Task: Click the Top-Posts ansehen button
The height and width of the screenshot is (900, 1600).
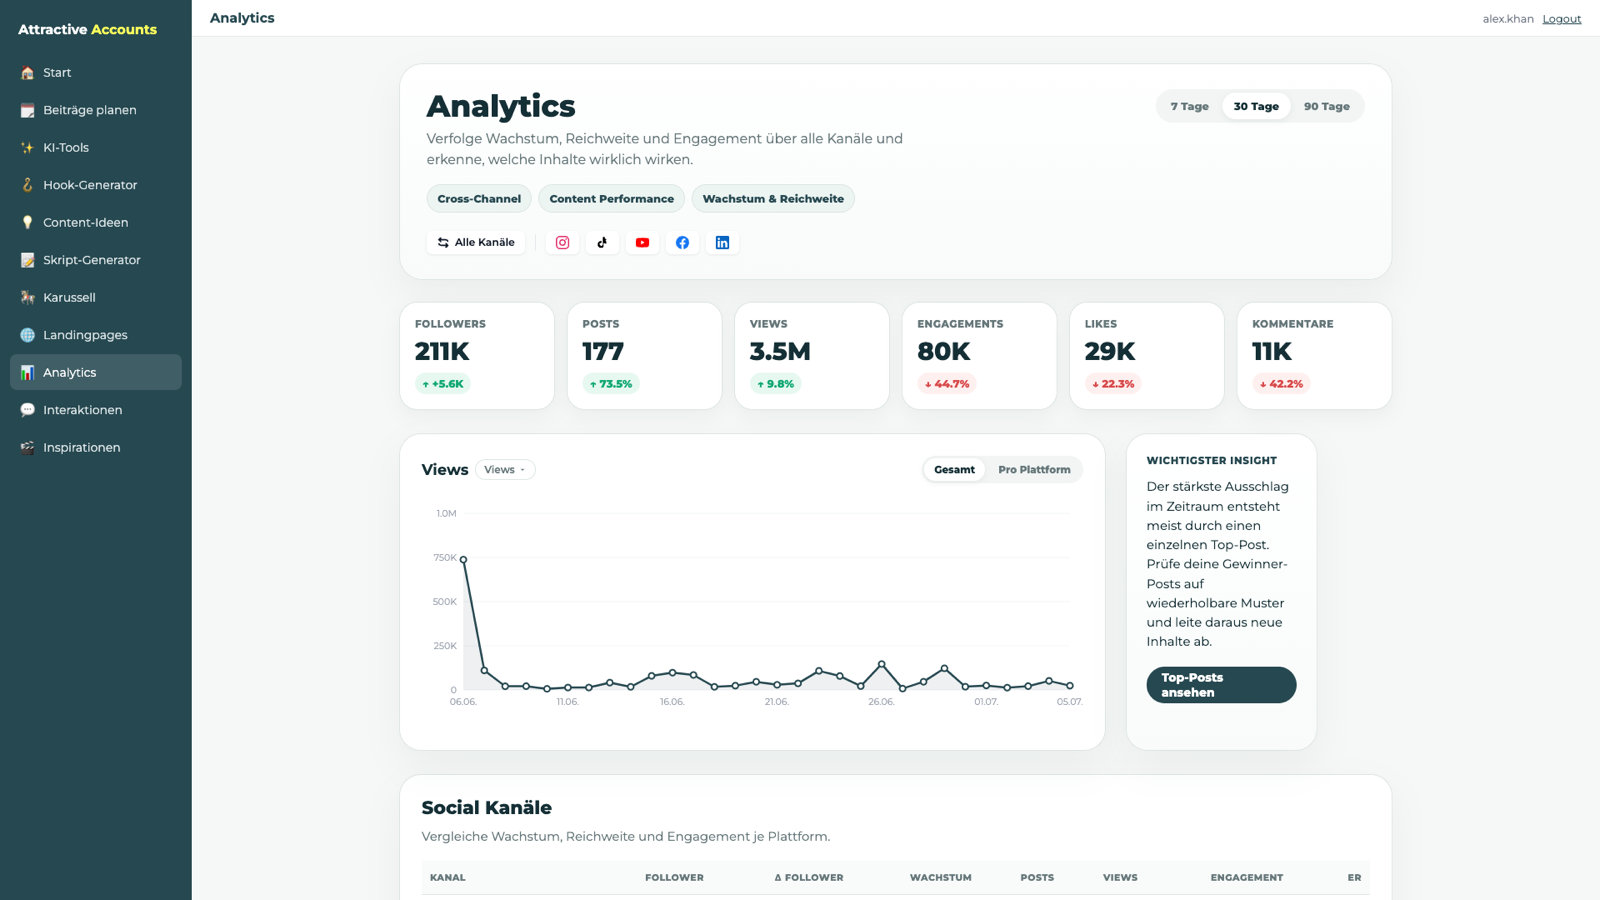Action: pyautogui.click(x=1221, y=685)
